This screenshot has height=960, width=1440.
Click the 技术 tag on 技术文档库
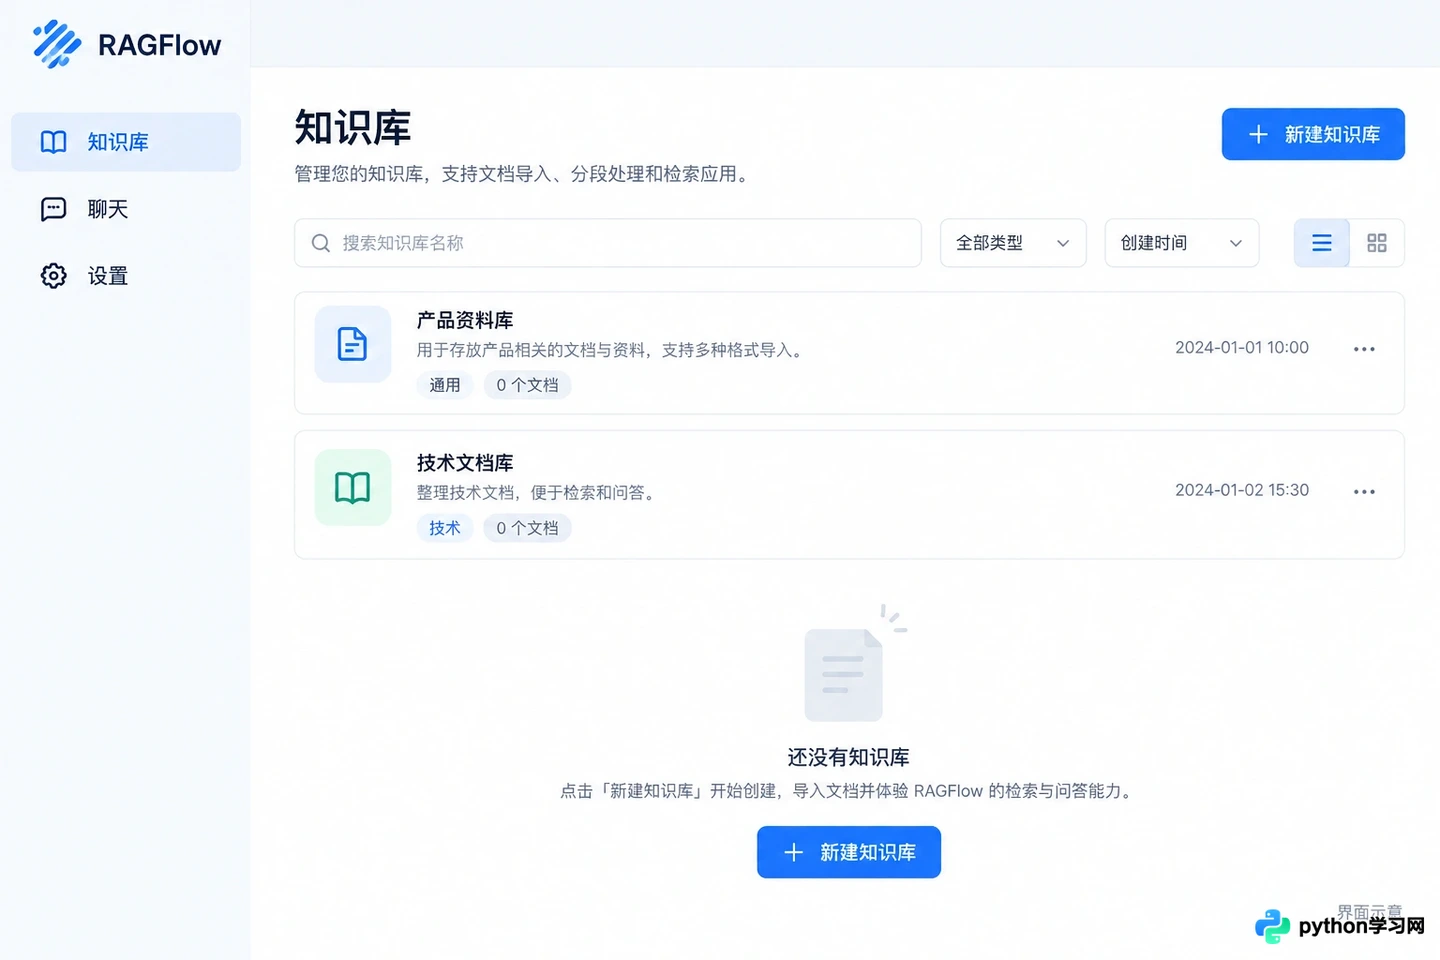[x=445, y=528]
